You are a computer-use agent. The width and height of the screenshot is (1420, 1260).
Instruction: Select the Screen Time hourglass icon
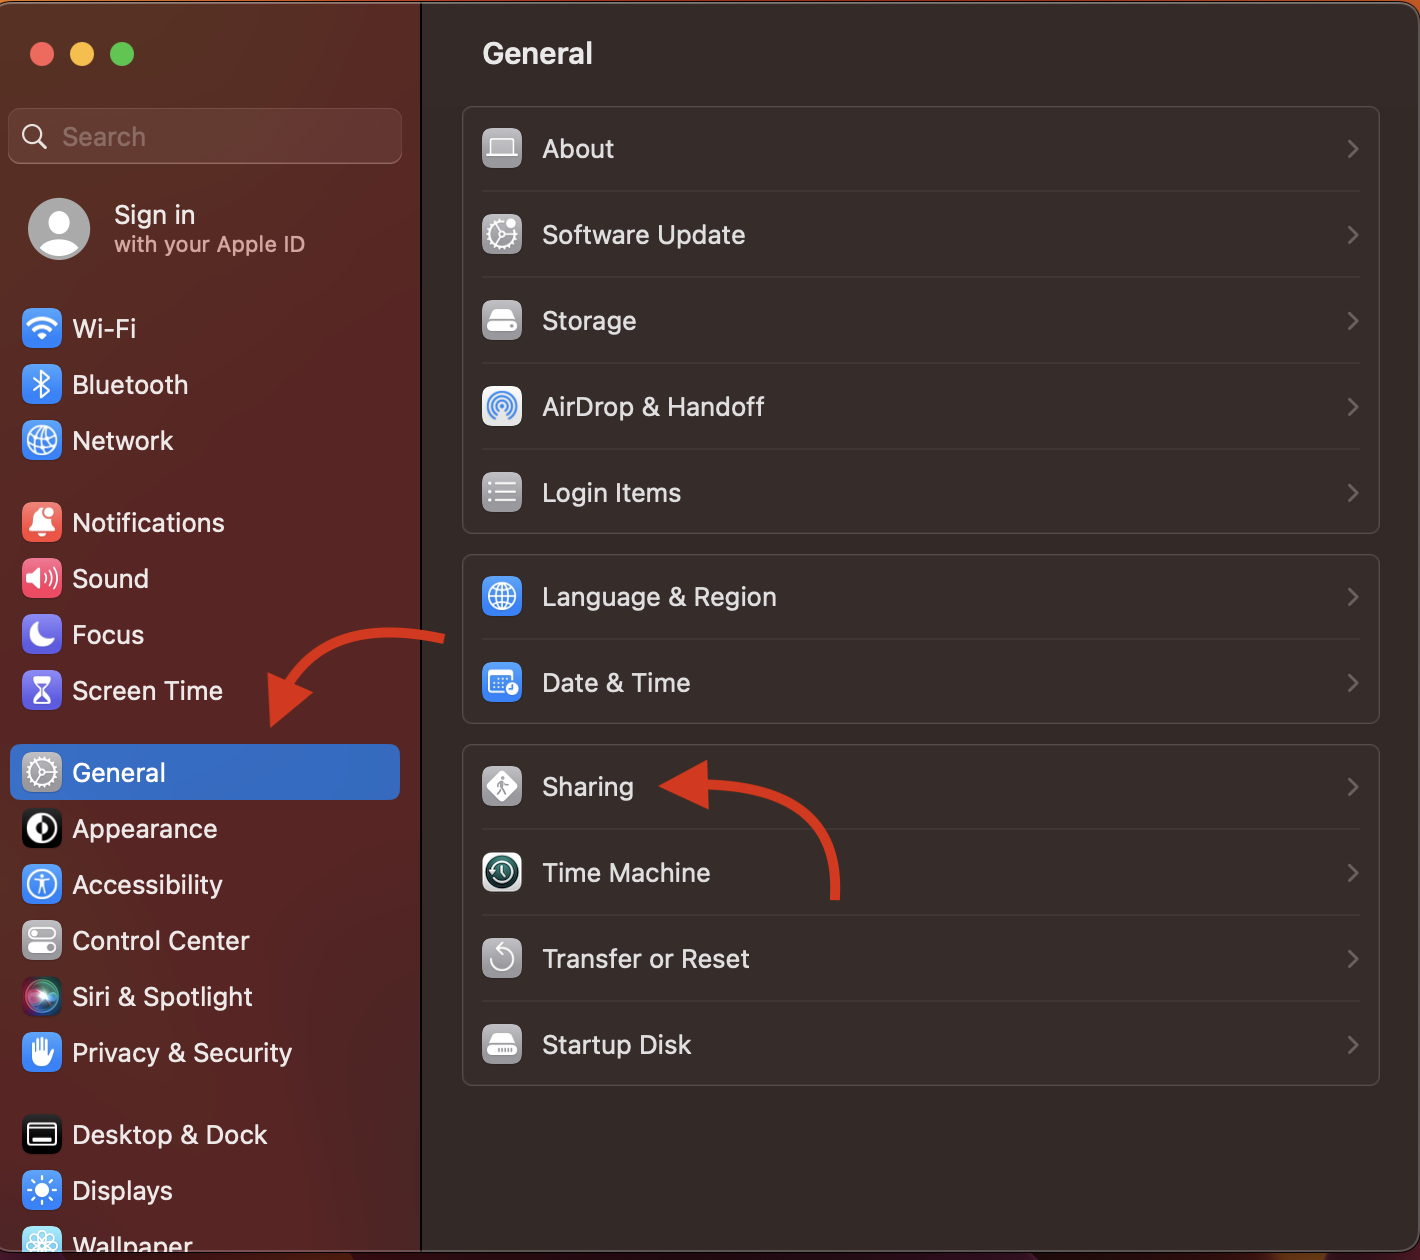coord(42,691)
